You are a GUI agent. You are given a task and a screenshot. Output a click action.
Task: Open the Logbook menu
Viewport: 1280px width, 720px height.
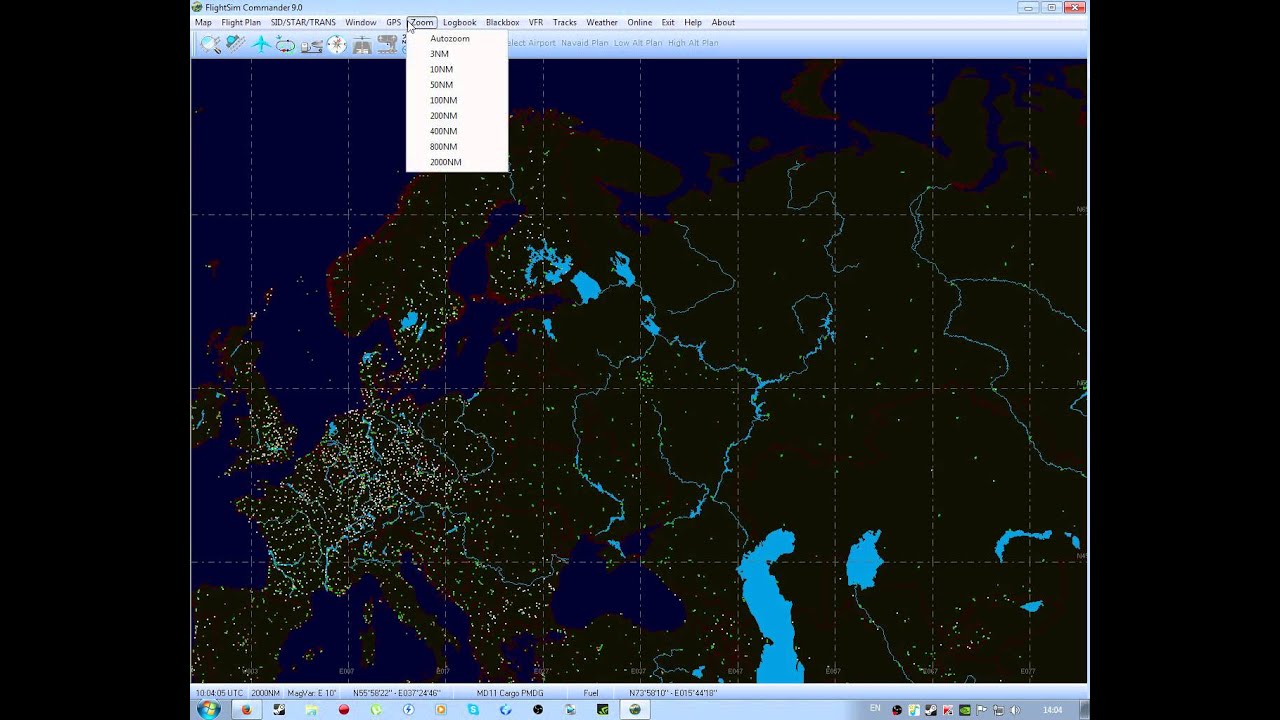coord(460,22)
